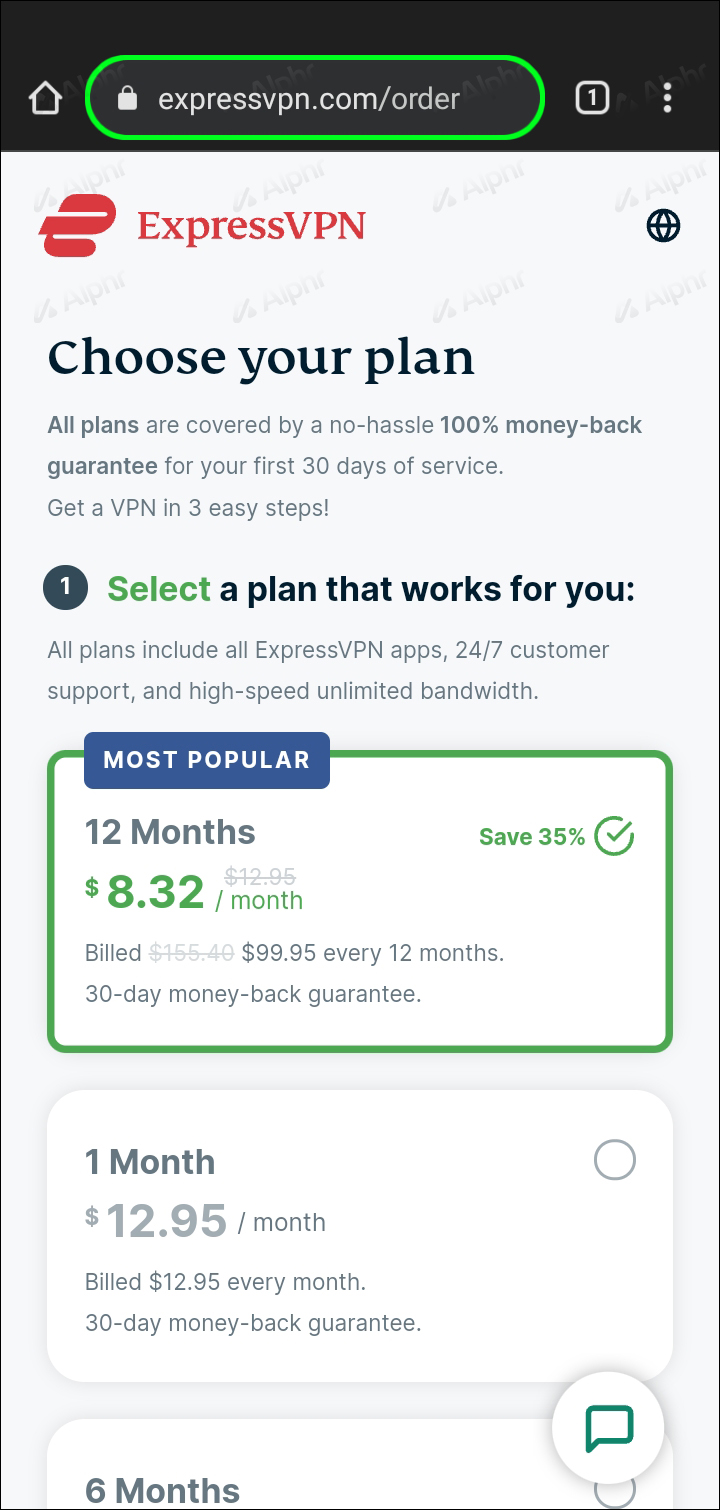
Task: Select the 6 Months plan radio button
Action: [x=614, y=1490]
